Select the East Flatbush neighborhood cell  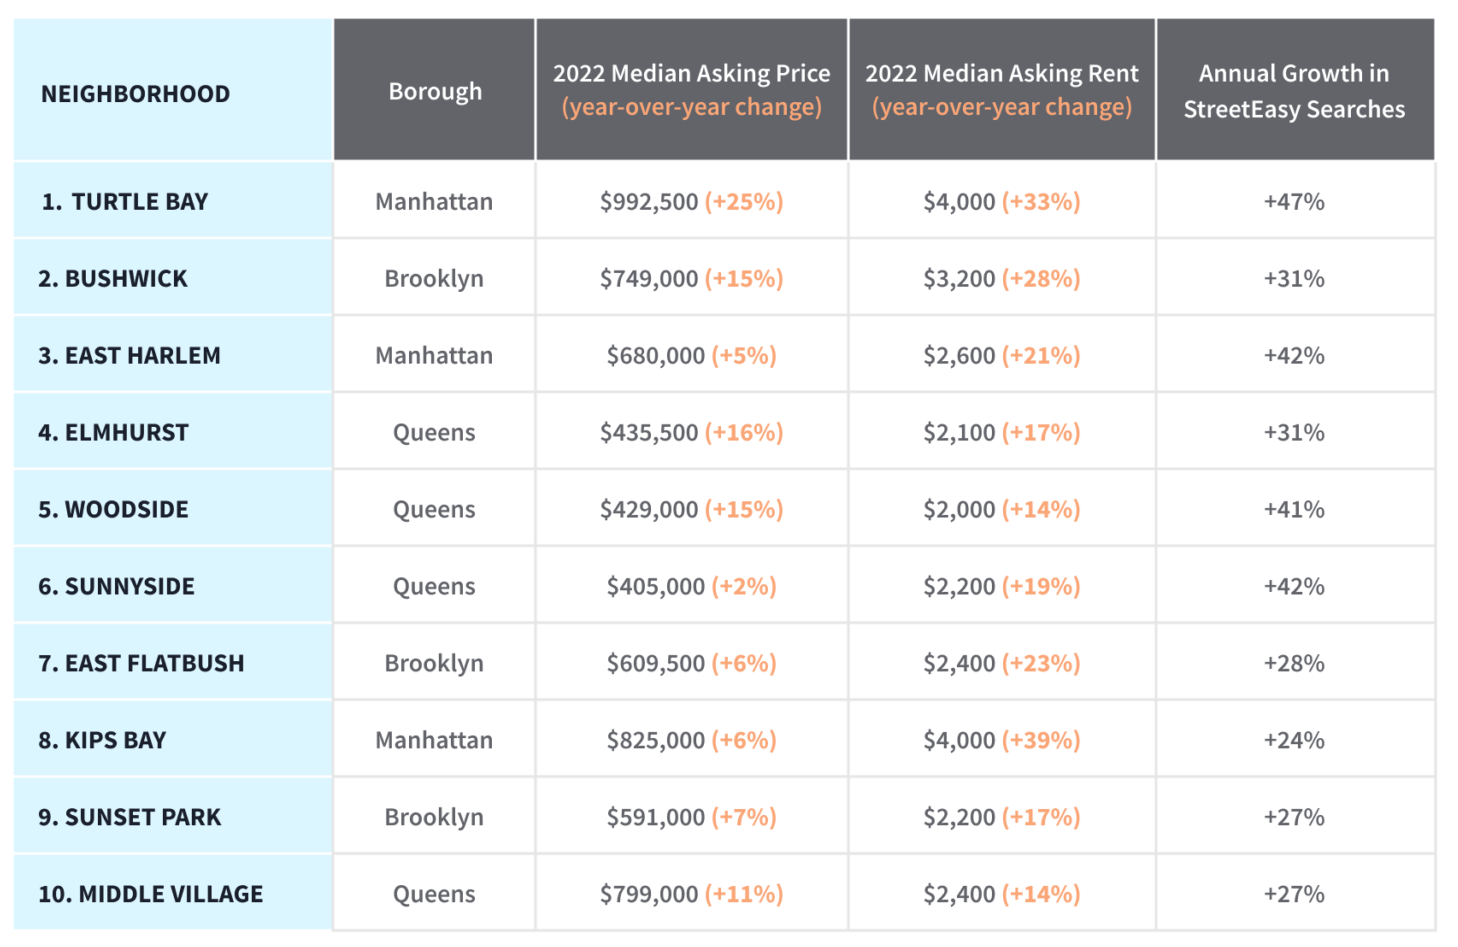[141, 664]
